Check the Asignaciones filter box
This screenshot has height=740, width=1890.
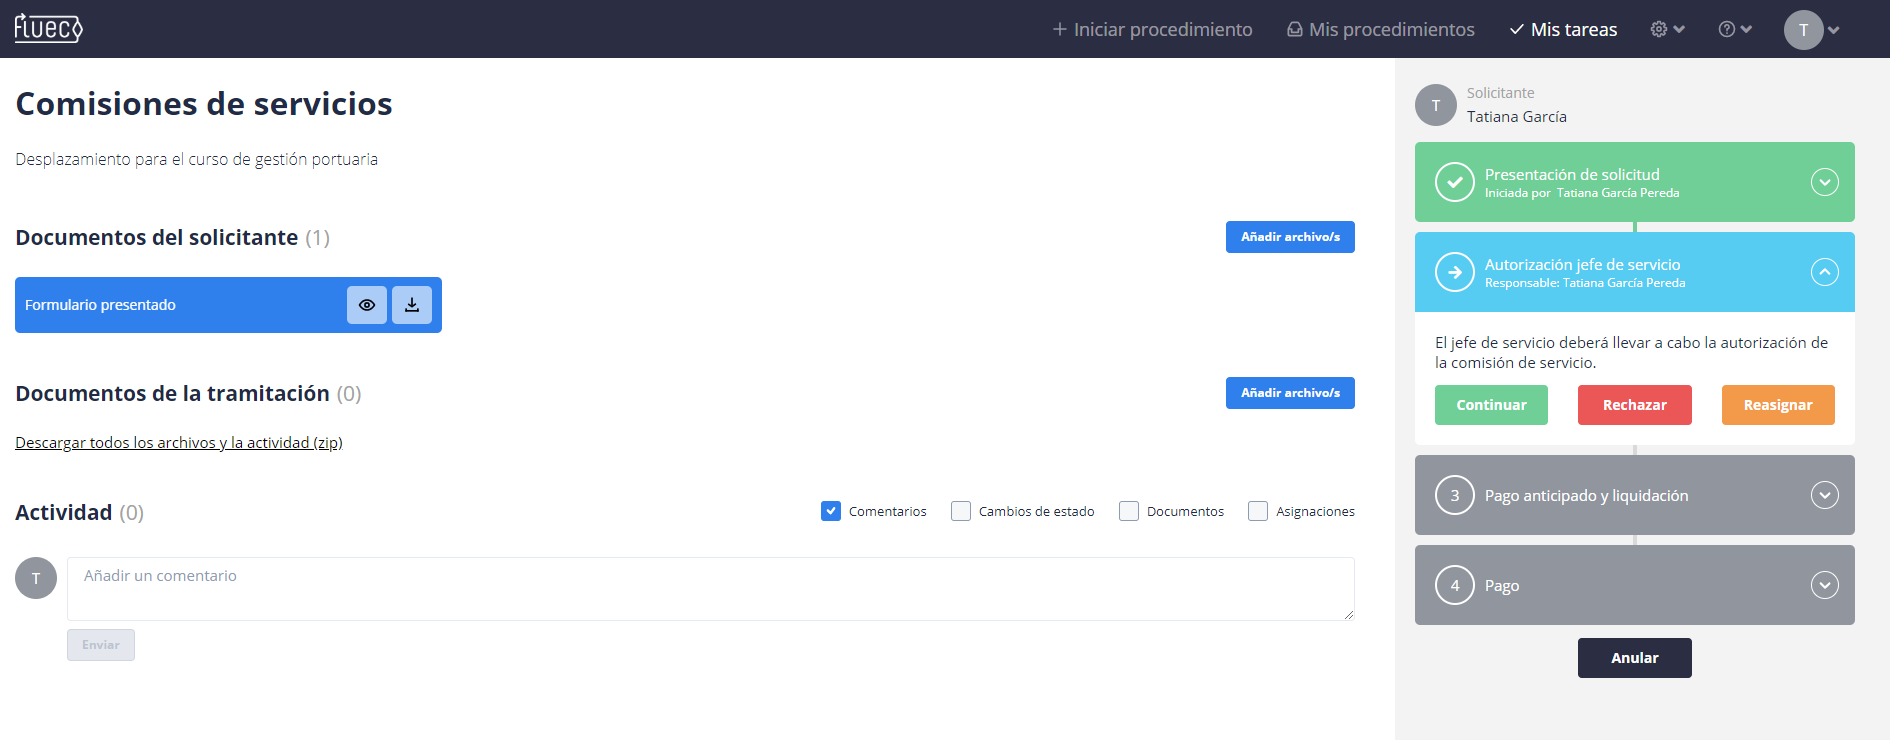click(1258, 511)
